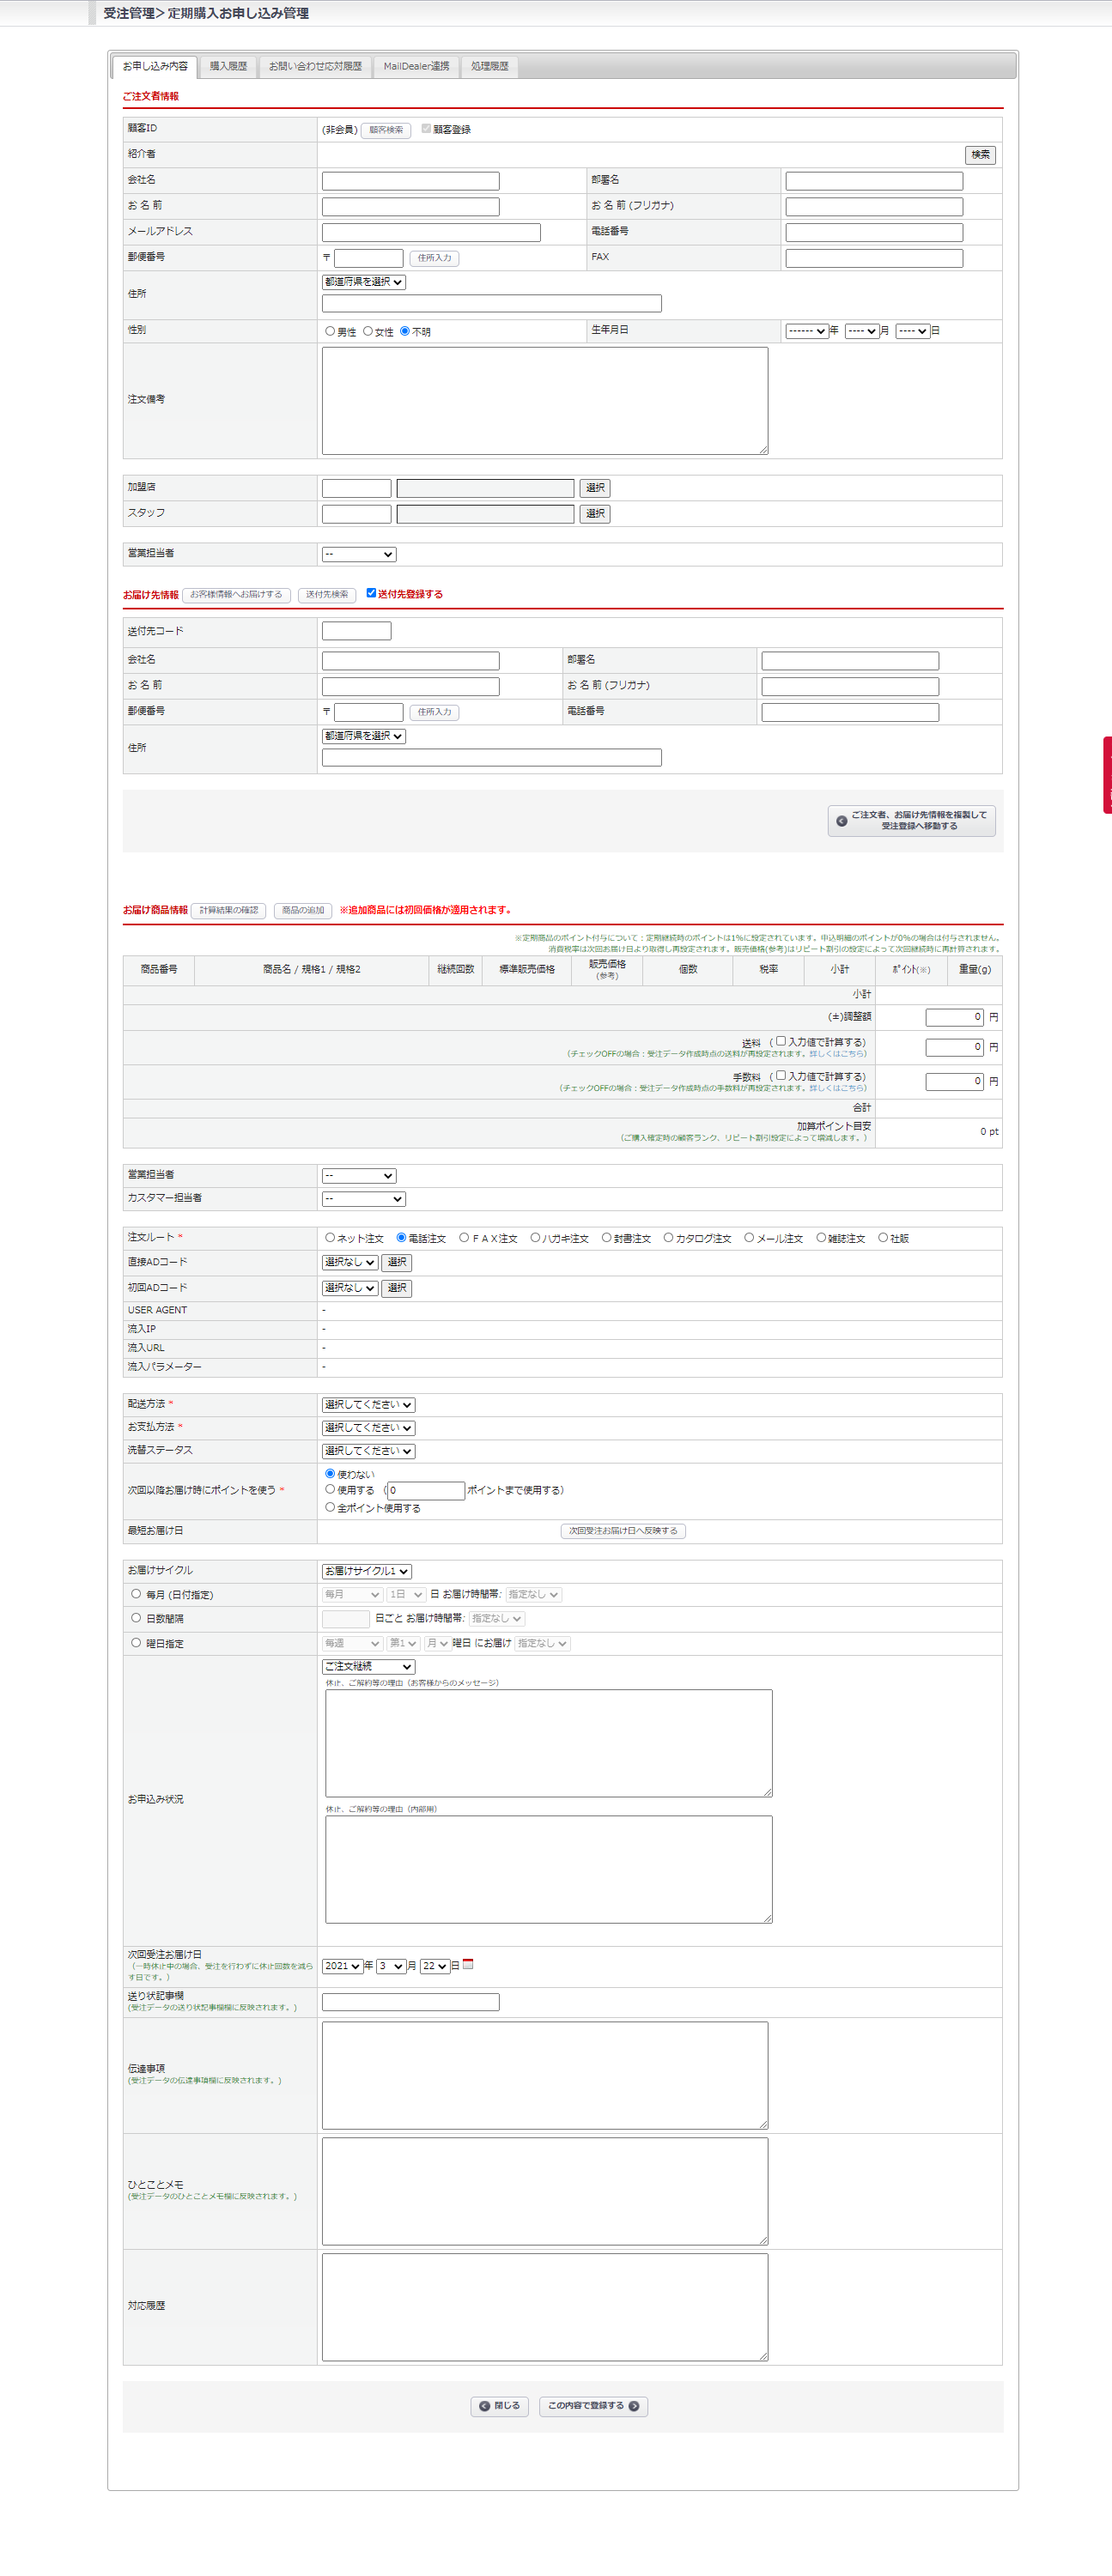Click the 送付先検索 button
Image resolution: width=1112 pixels, height=2576 pixels.
click(x=327, y=595)
